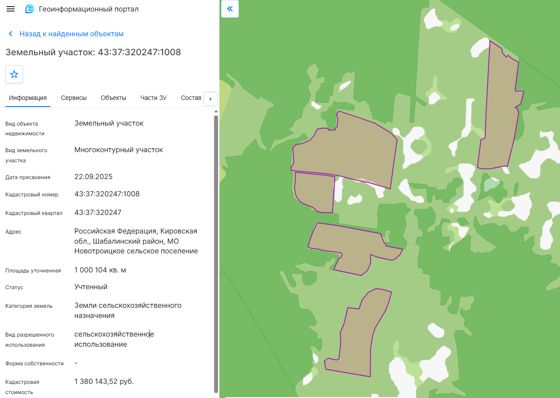Click the info panel vertical scrollbar
The width and height of the screenshot is (560, 398).
point(216,254)
